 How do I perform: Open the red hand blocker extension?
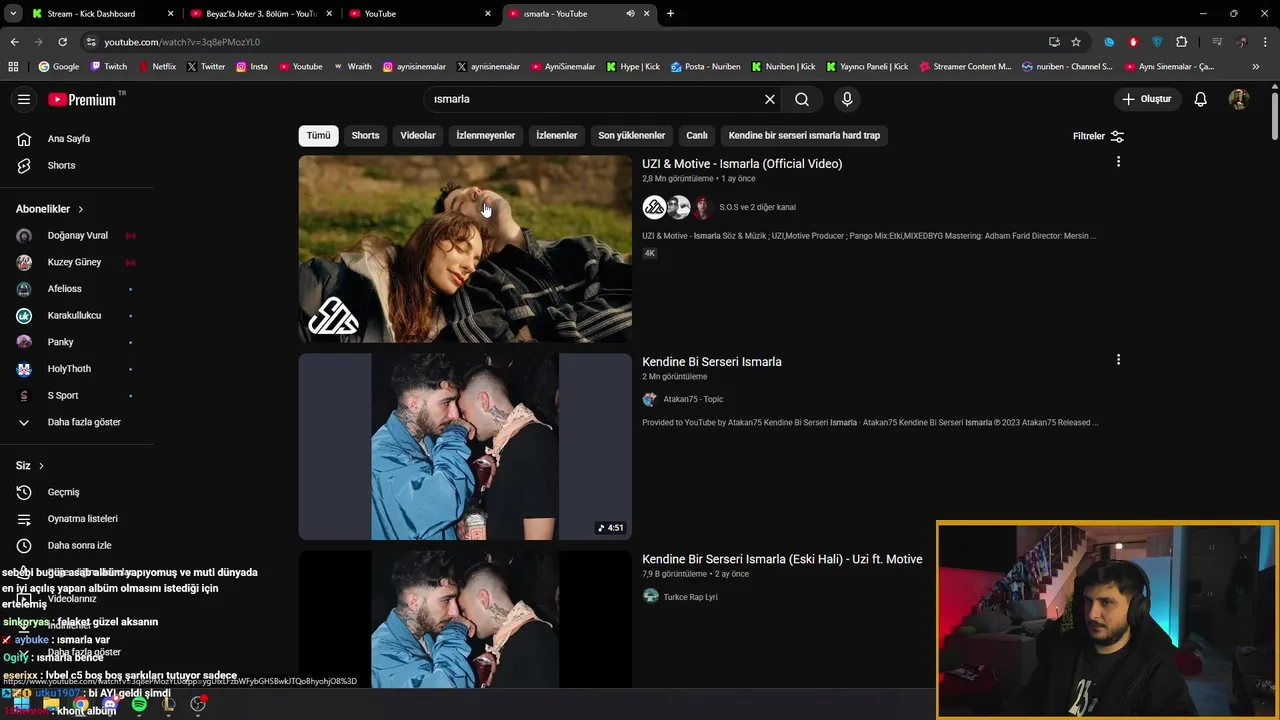pos(1133,42)
